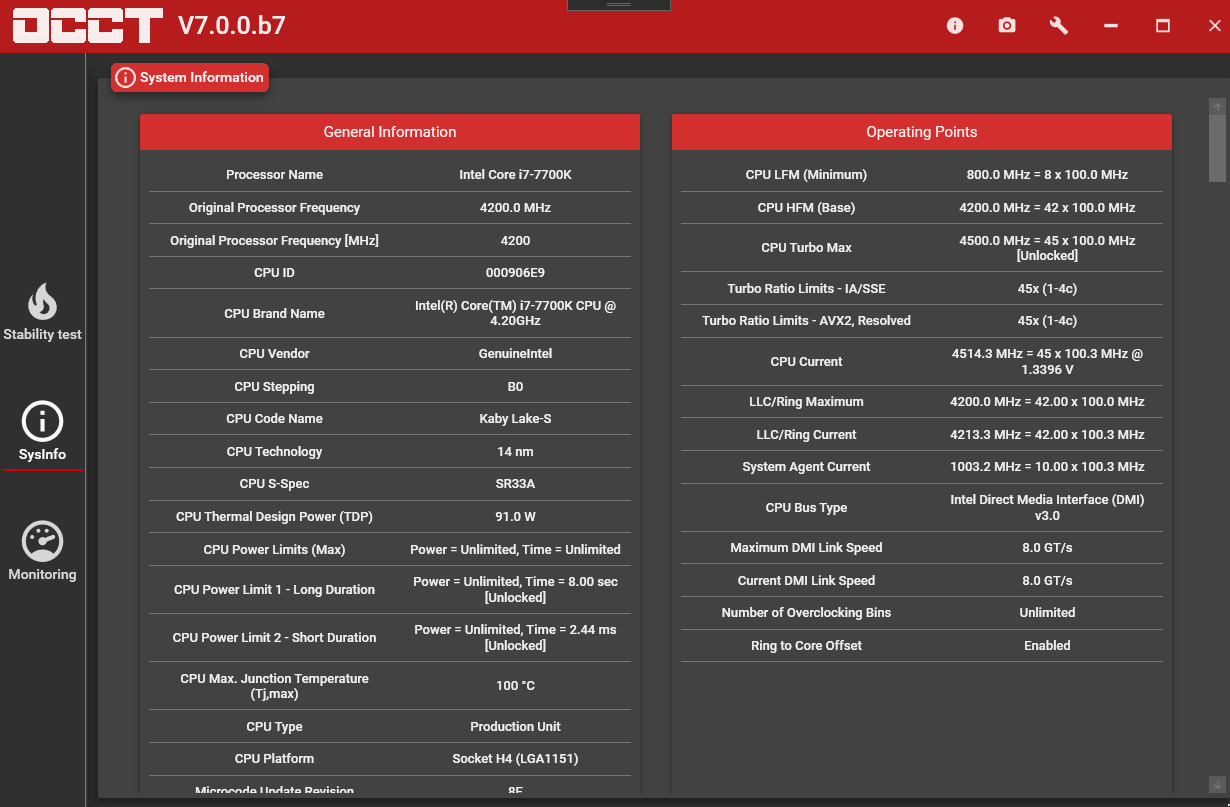
Task: Minimize the OCCT window
Action: [x=1111, y=26]
